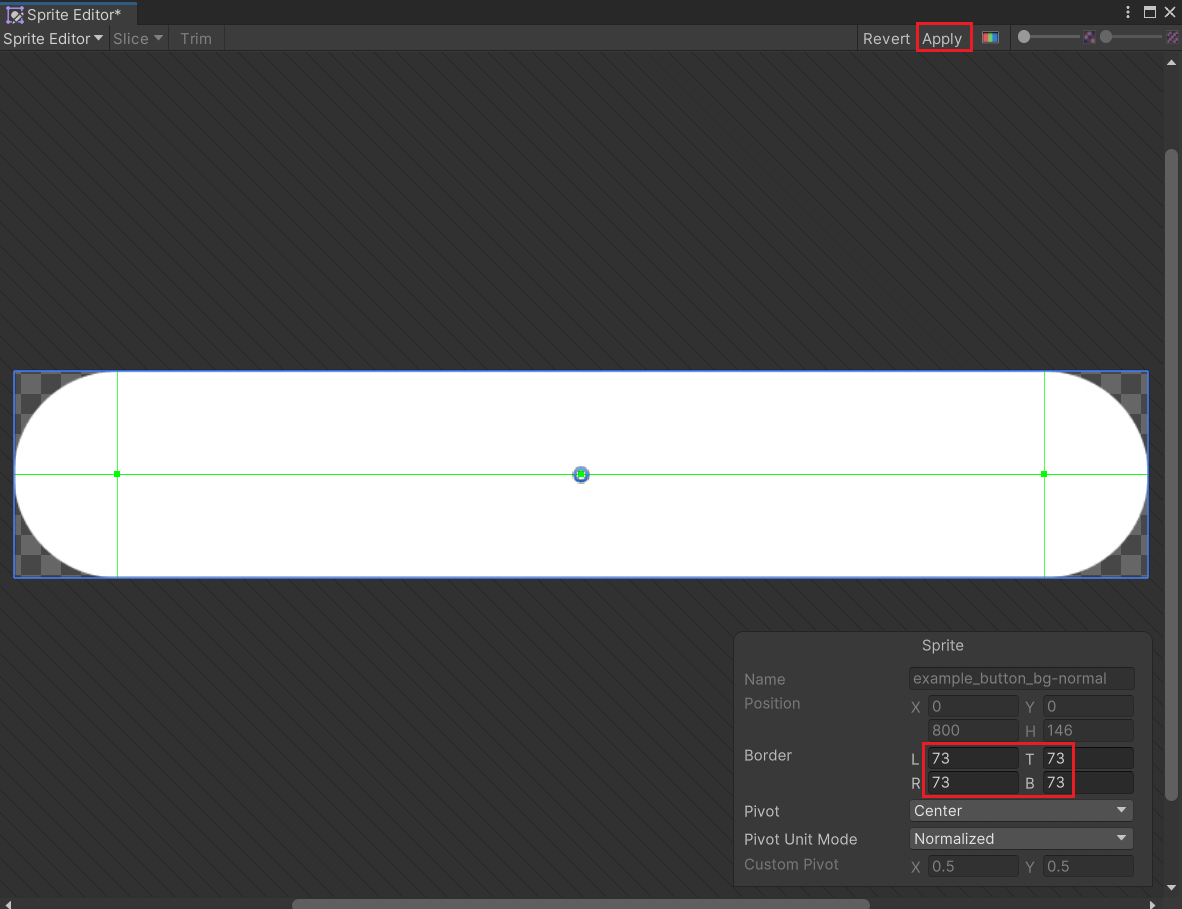Click the Border label
1182x909 pixels.
[x=767, y=755]
